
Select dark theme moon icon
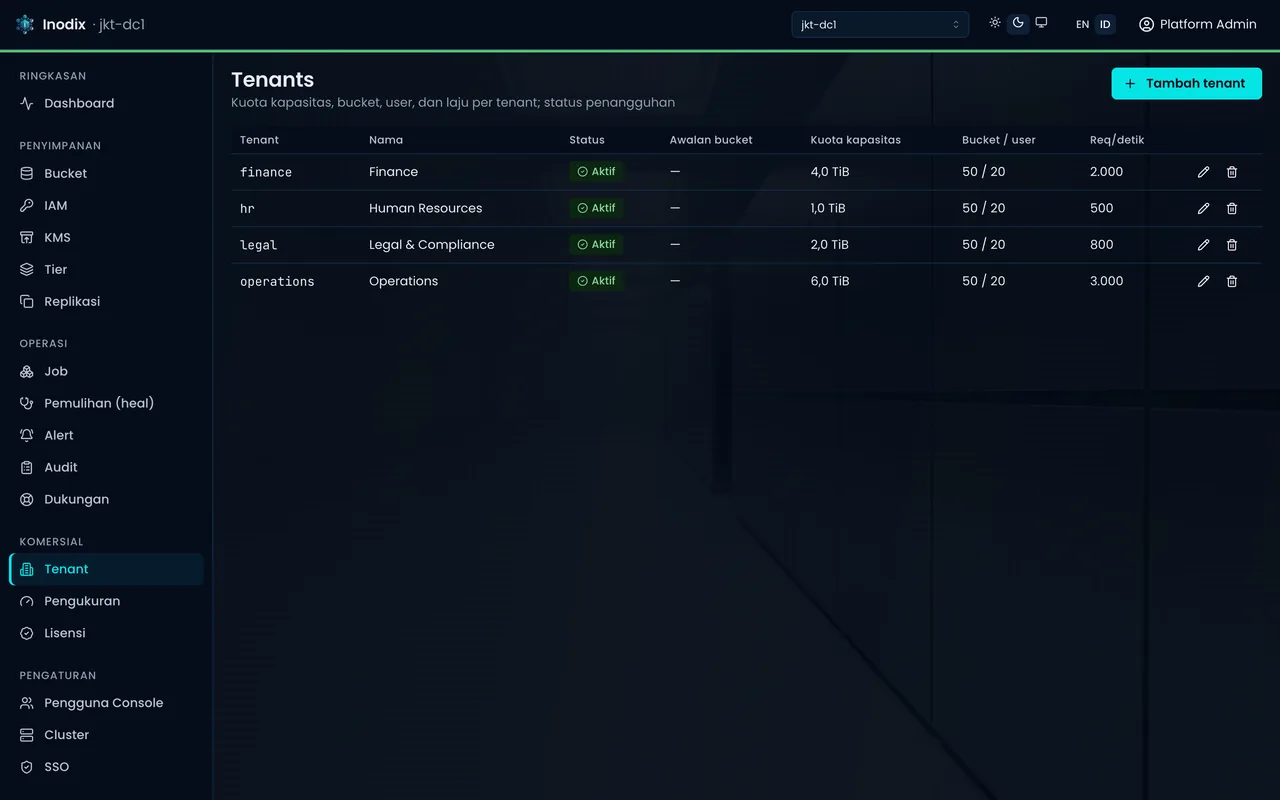(x=1018, y=23)
